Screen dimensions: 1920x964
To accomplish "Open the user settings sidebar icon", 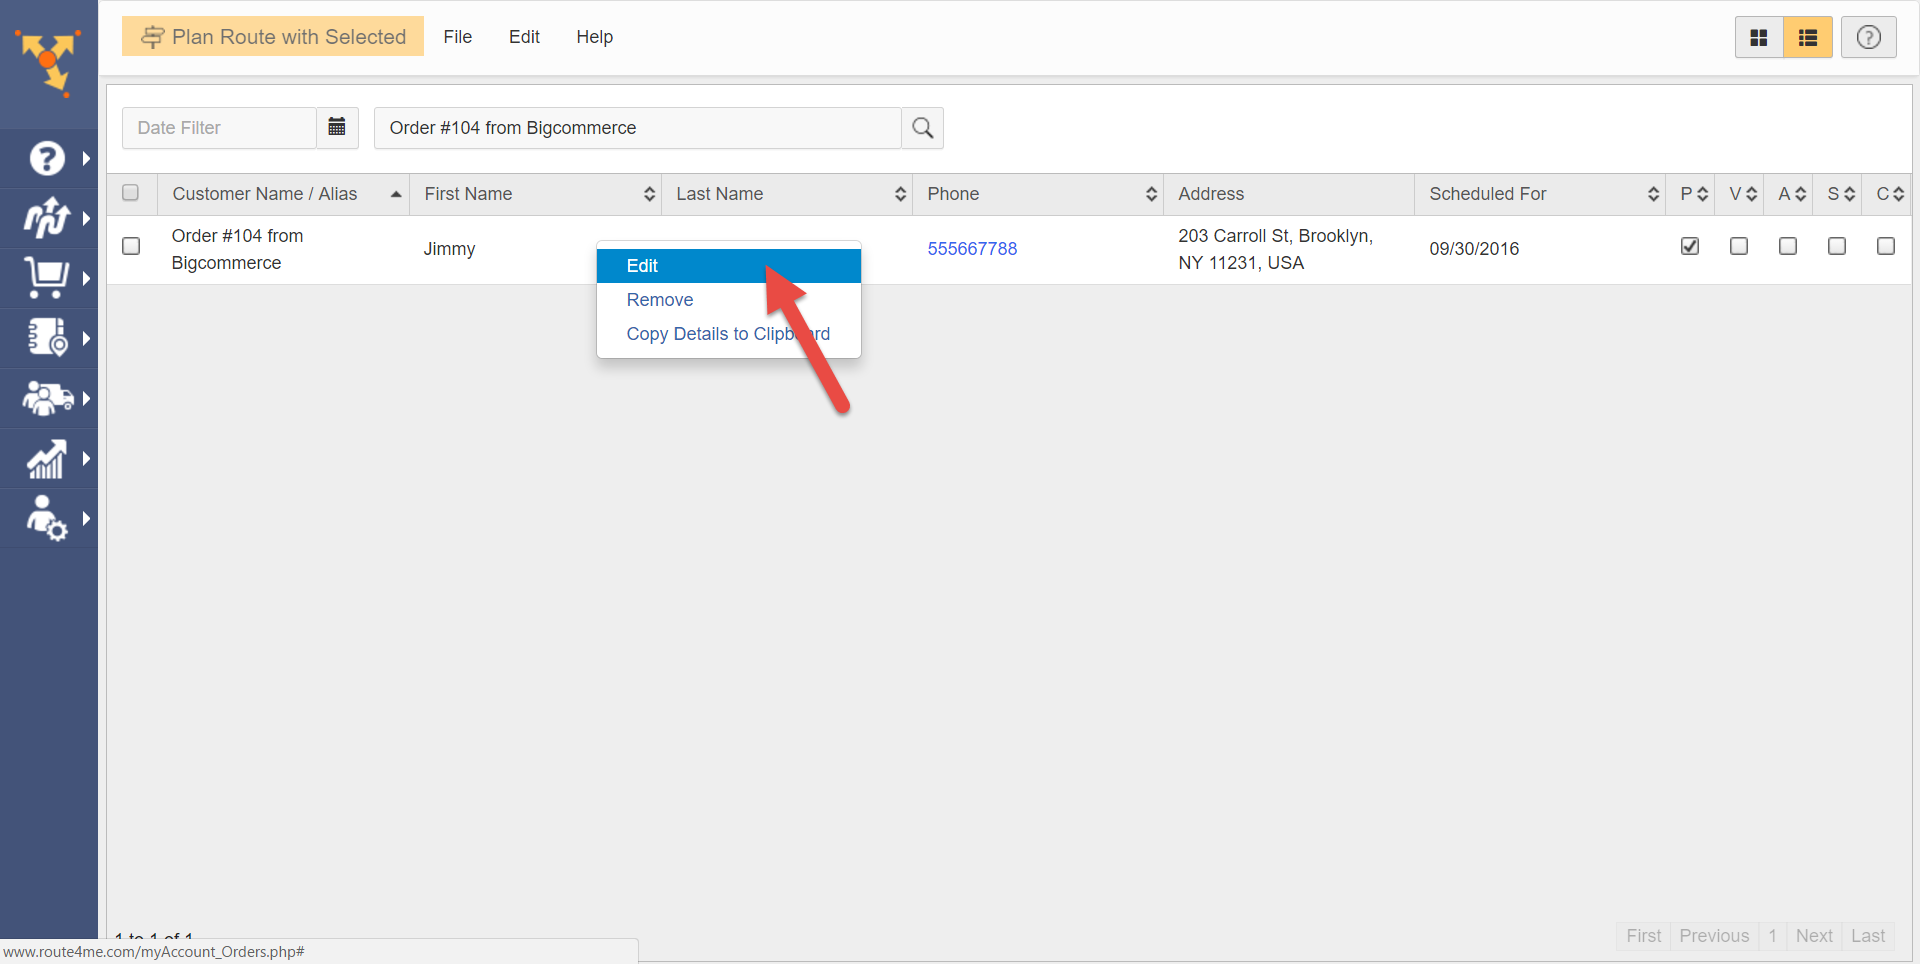I will [x=47, y=518].
